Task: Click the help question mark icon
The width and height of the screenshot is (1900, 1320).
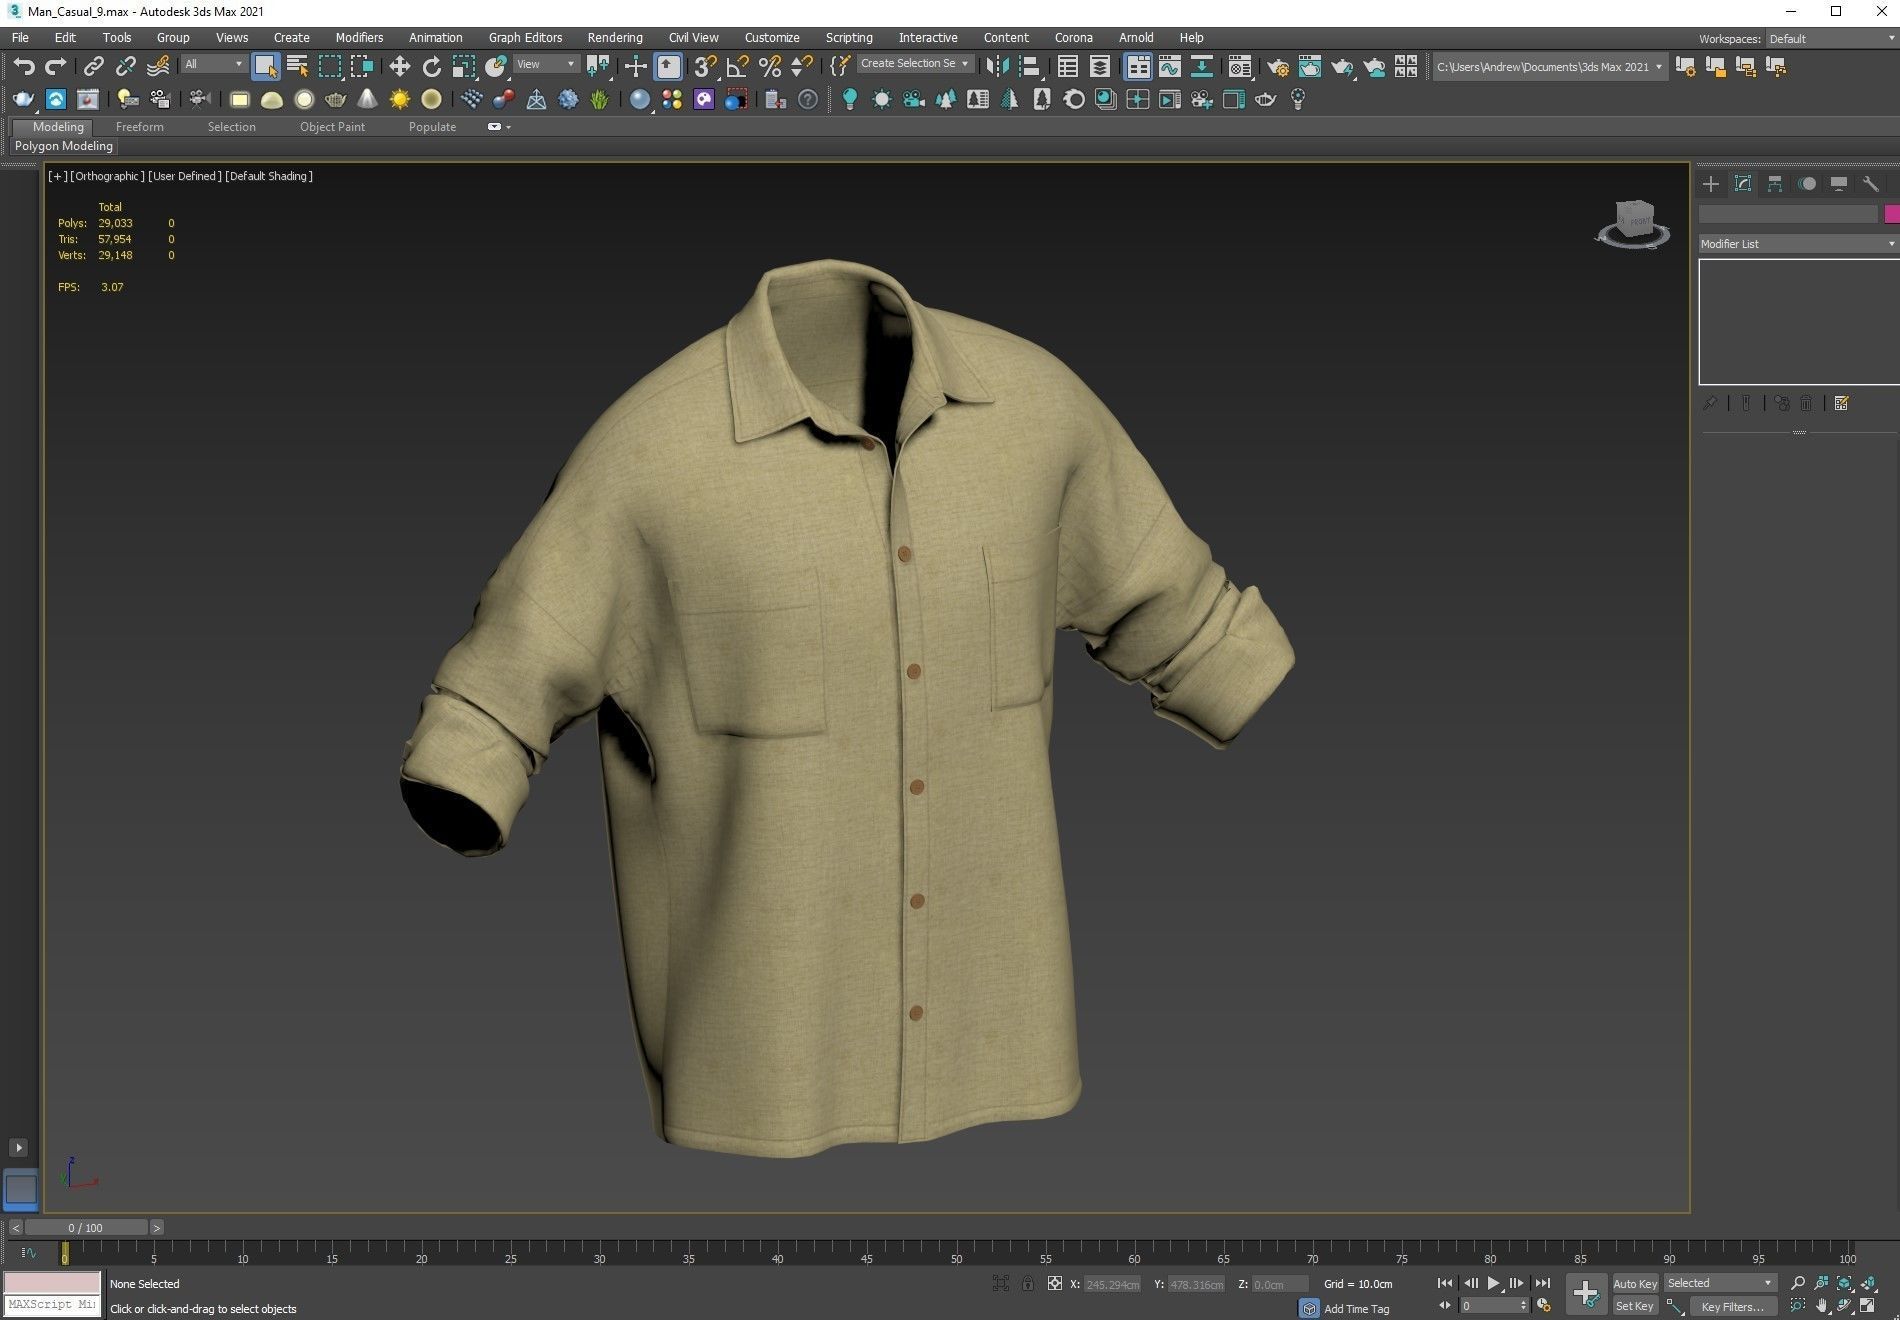Action: 808,99
